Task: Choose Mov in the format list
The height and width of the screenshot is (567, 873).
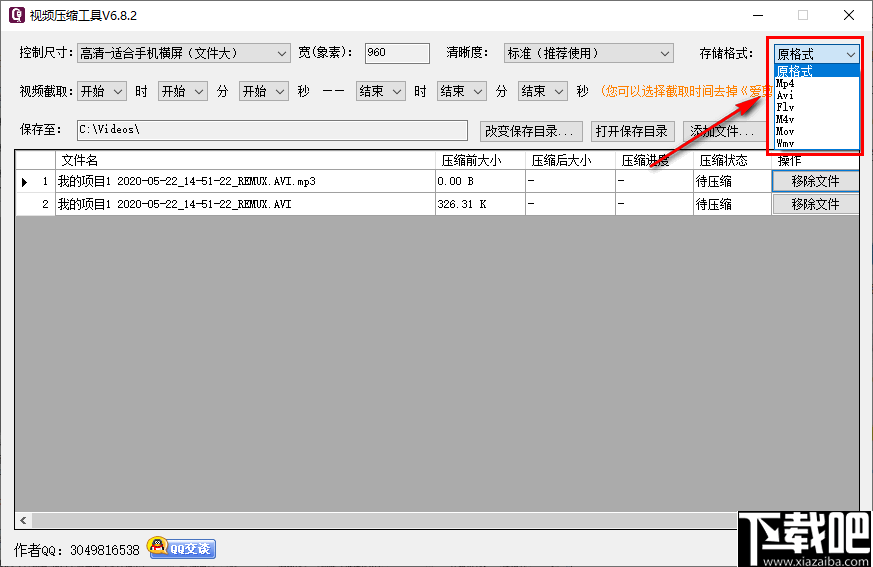Action: coord(816,131)
